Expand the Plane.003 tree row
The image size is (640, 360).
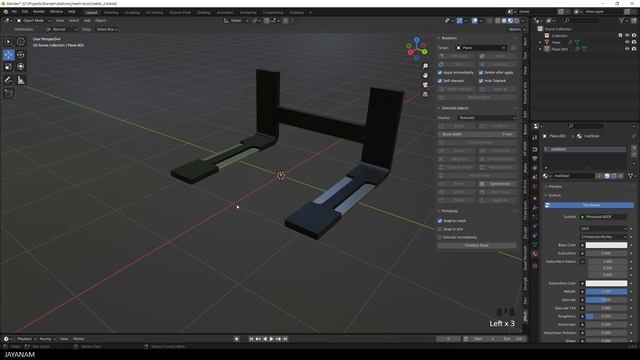pos(540,49)
